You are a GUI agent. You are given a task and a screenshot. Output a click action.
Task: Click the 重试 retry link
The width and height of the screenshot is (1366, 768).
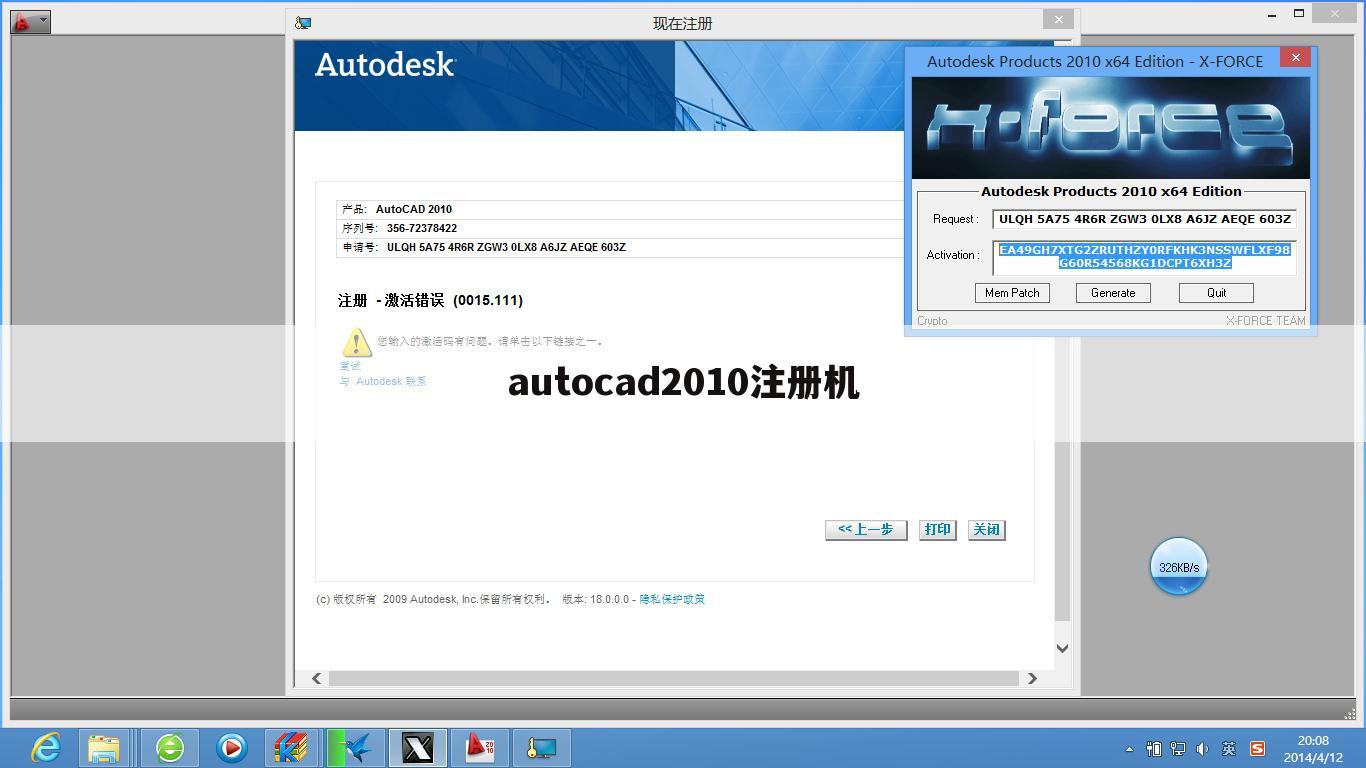(x=350, y=366)
